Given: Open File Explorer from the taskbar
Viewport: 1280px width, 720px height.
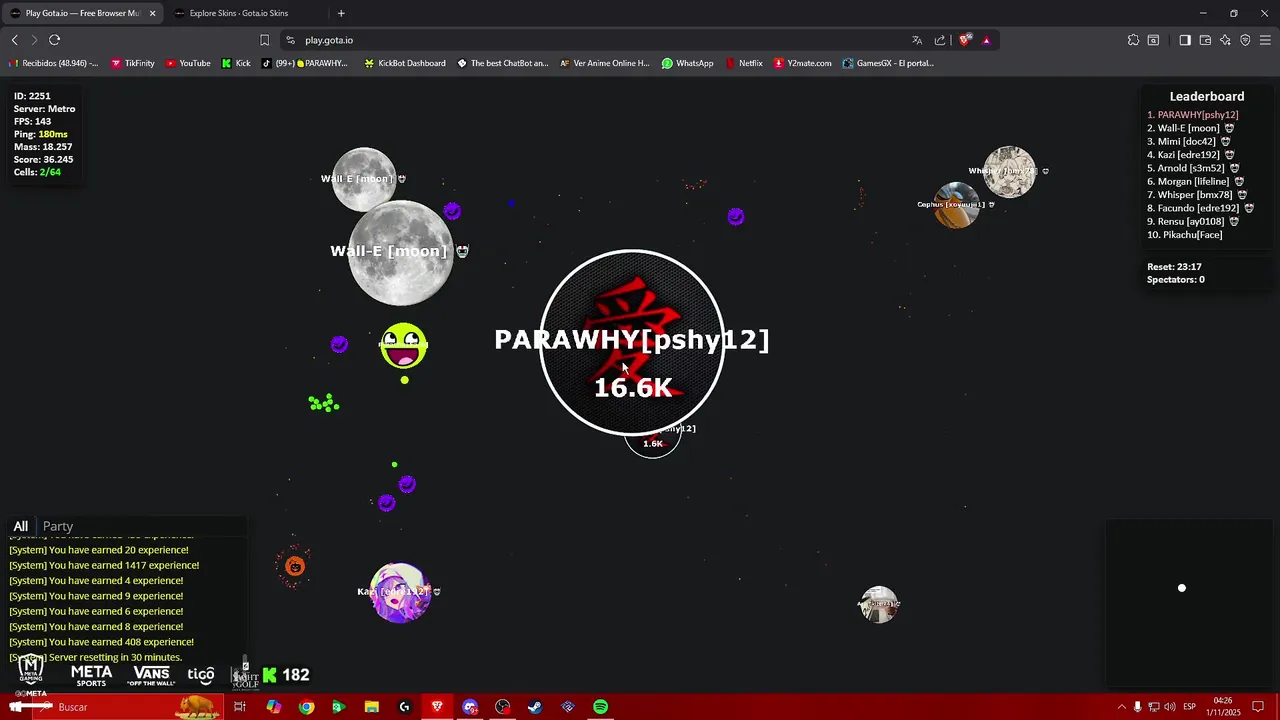Looking at the screenshot, I should (371, 707).
